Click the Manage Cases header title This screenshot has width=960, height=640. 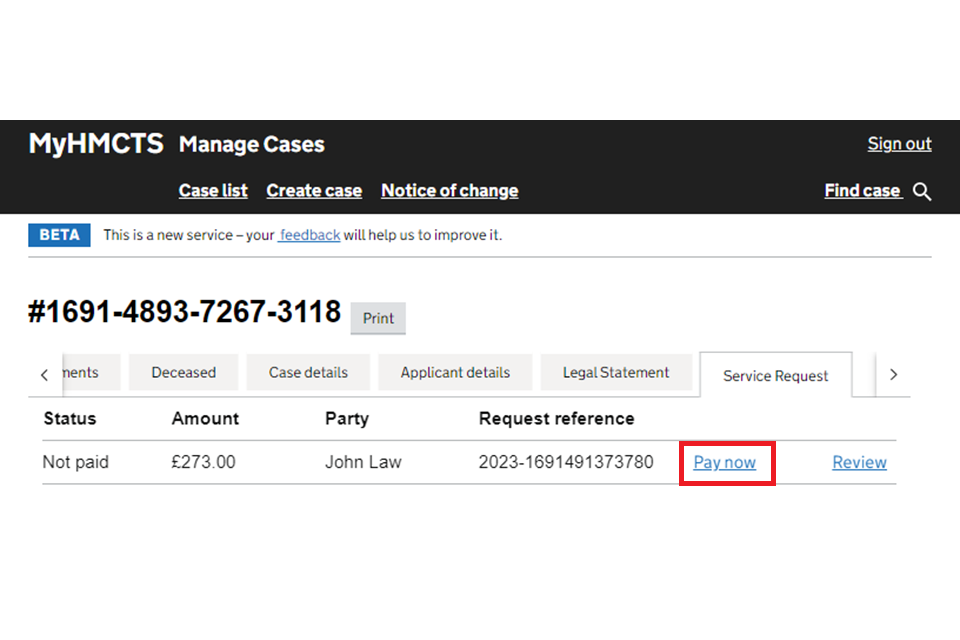[251, 145]
